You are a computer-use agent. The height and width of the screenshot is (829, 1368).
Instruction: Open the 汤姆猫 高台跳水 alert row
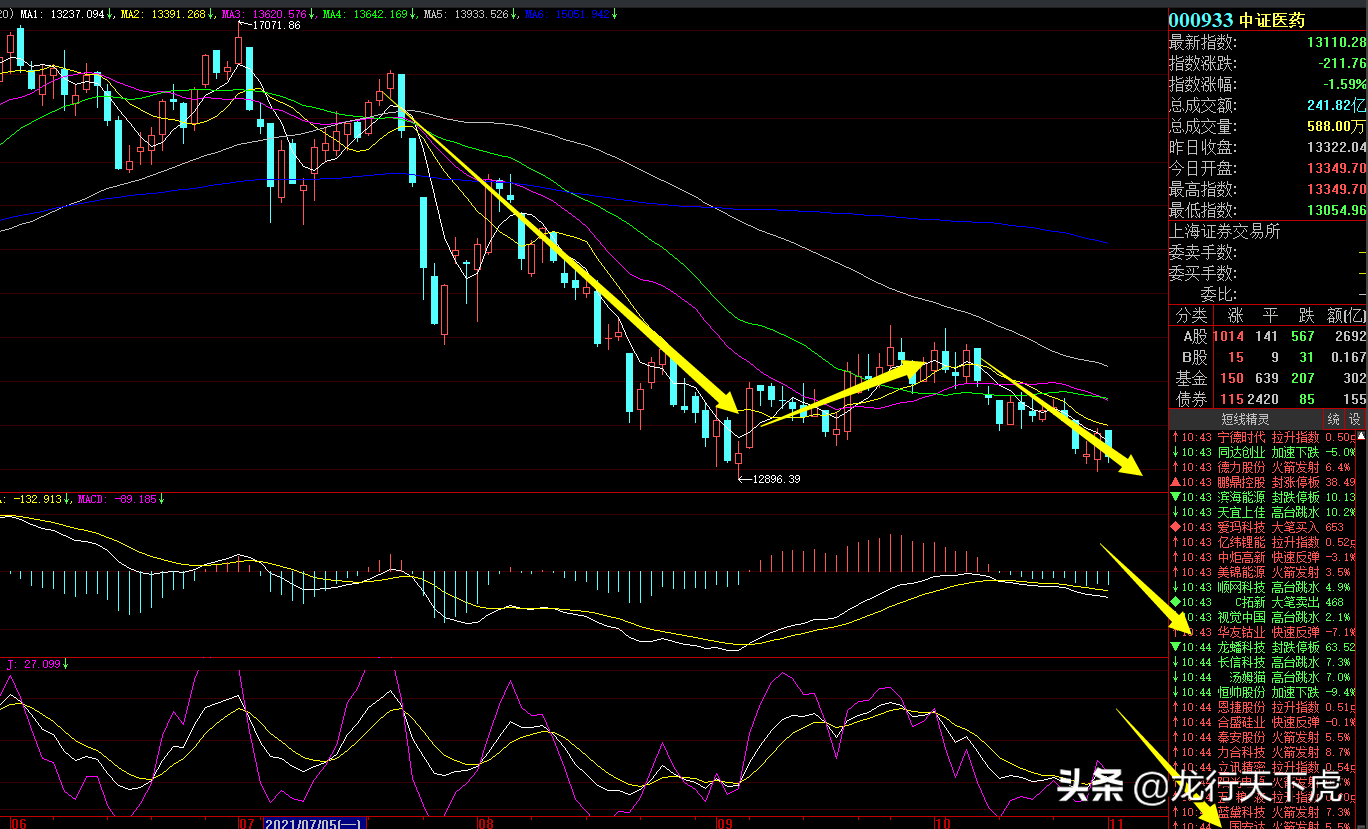(x=1263, y=677)
